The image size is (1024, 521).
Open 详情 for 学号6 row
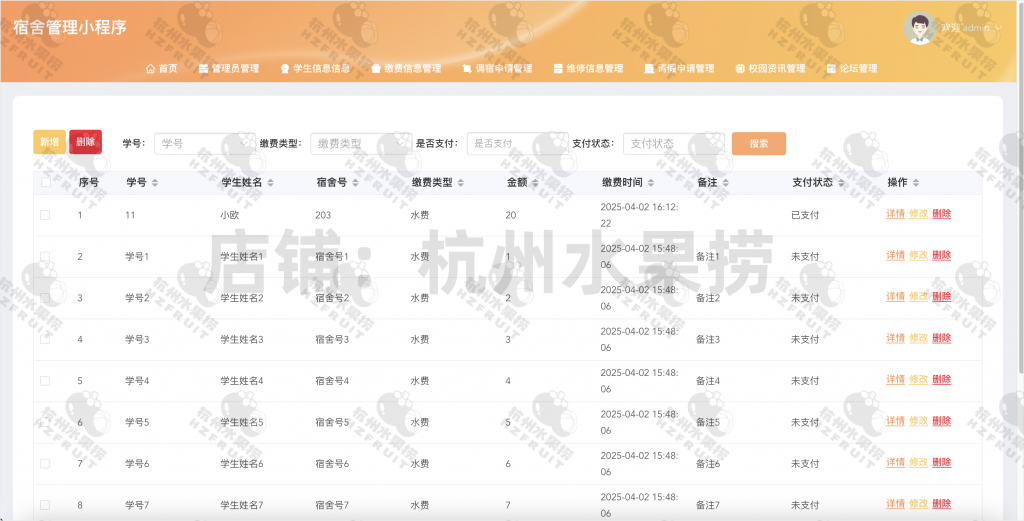tap(895, 462)
